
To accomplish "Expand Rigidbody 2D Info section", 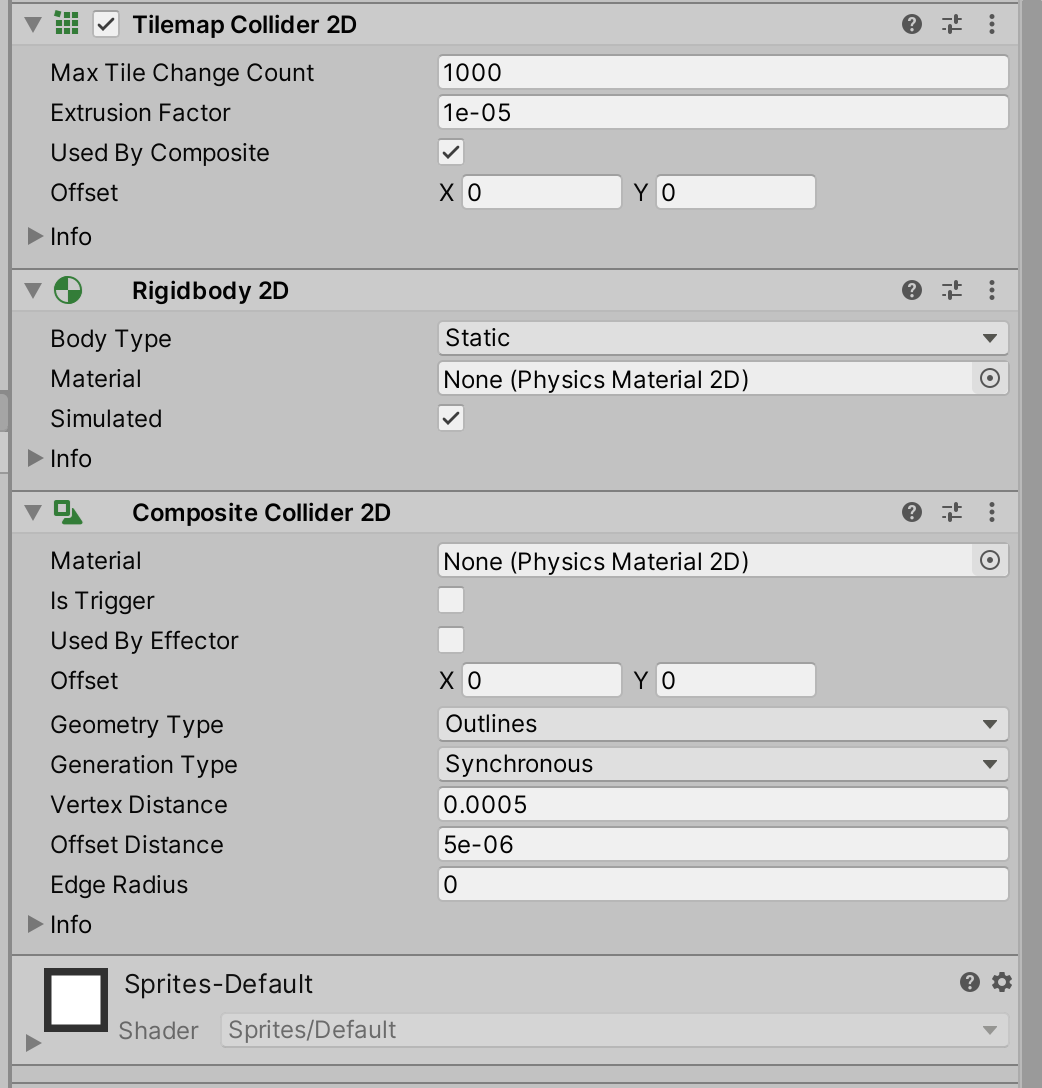I will [36, 458].
